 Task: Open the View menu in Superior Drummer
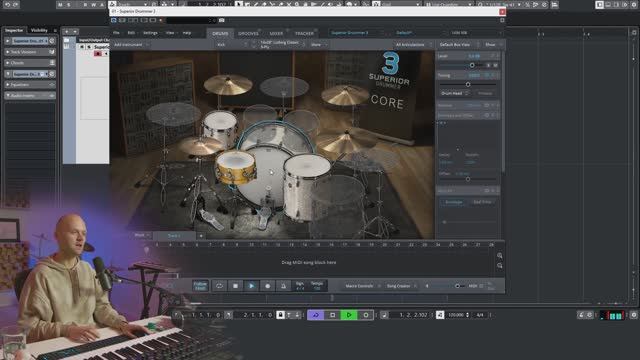170,33
